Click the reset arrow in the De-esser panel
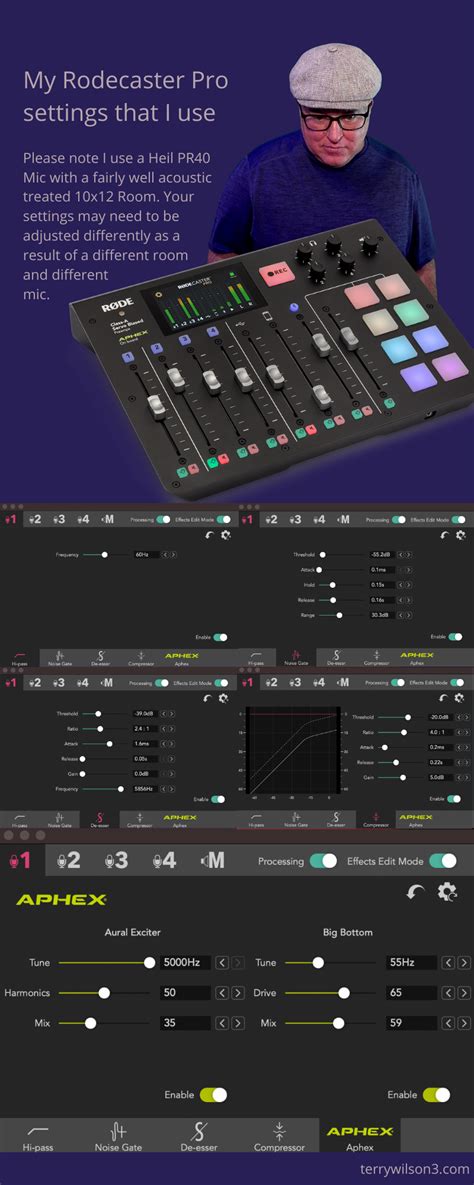The width and height of the screenshot is (474, 1185). pos(208,698)
